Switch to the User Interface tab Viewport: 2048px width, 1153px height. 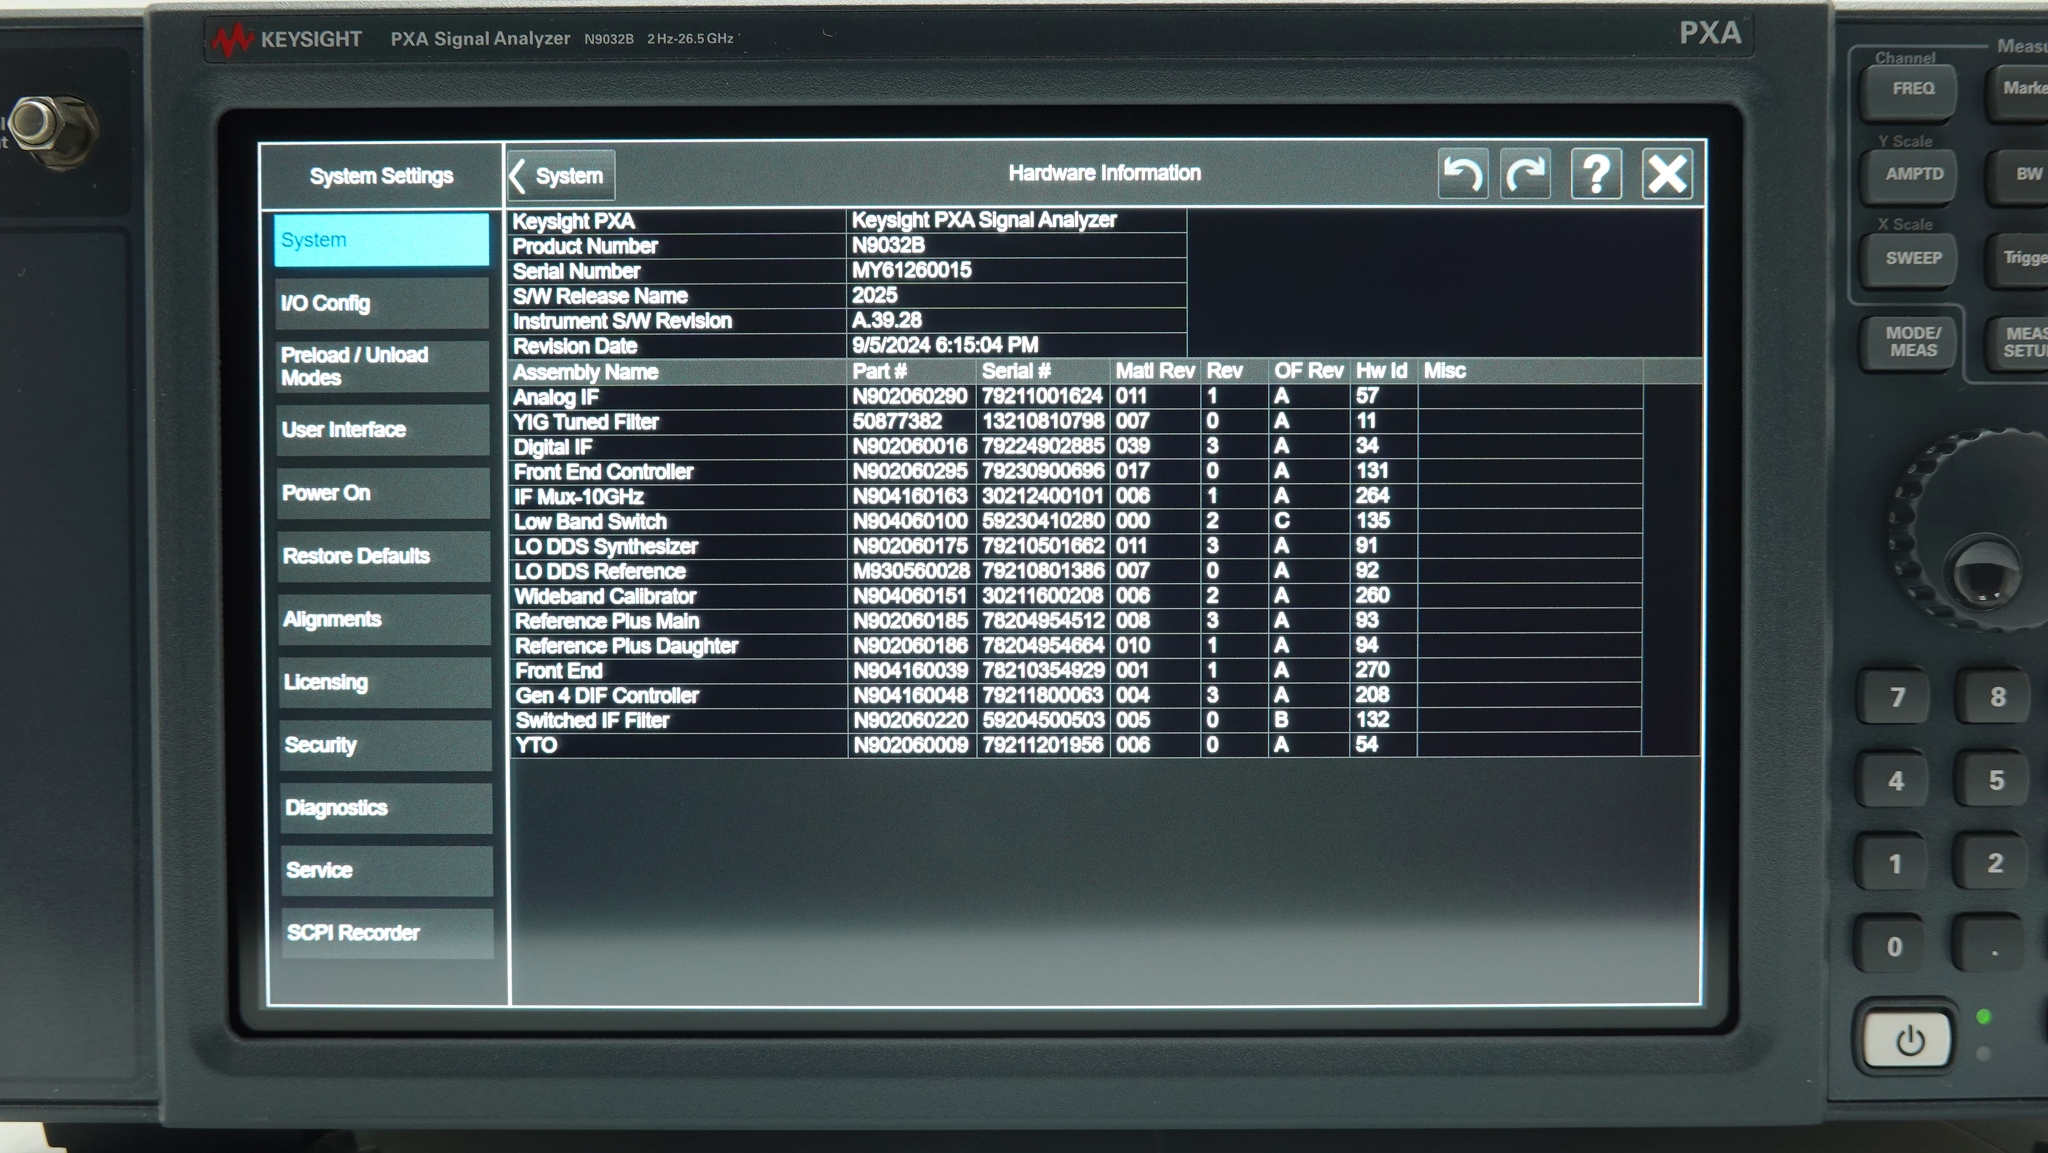click(x=382, y=430)
